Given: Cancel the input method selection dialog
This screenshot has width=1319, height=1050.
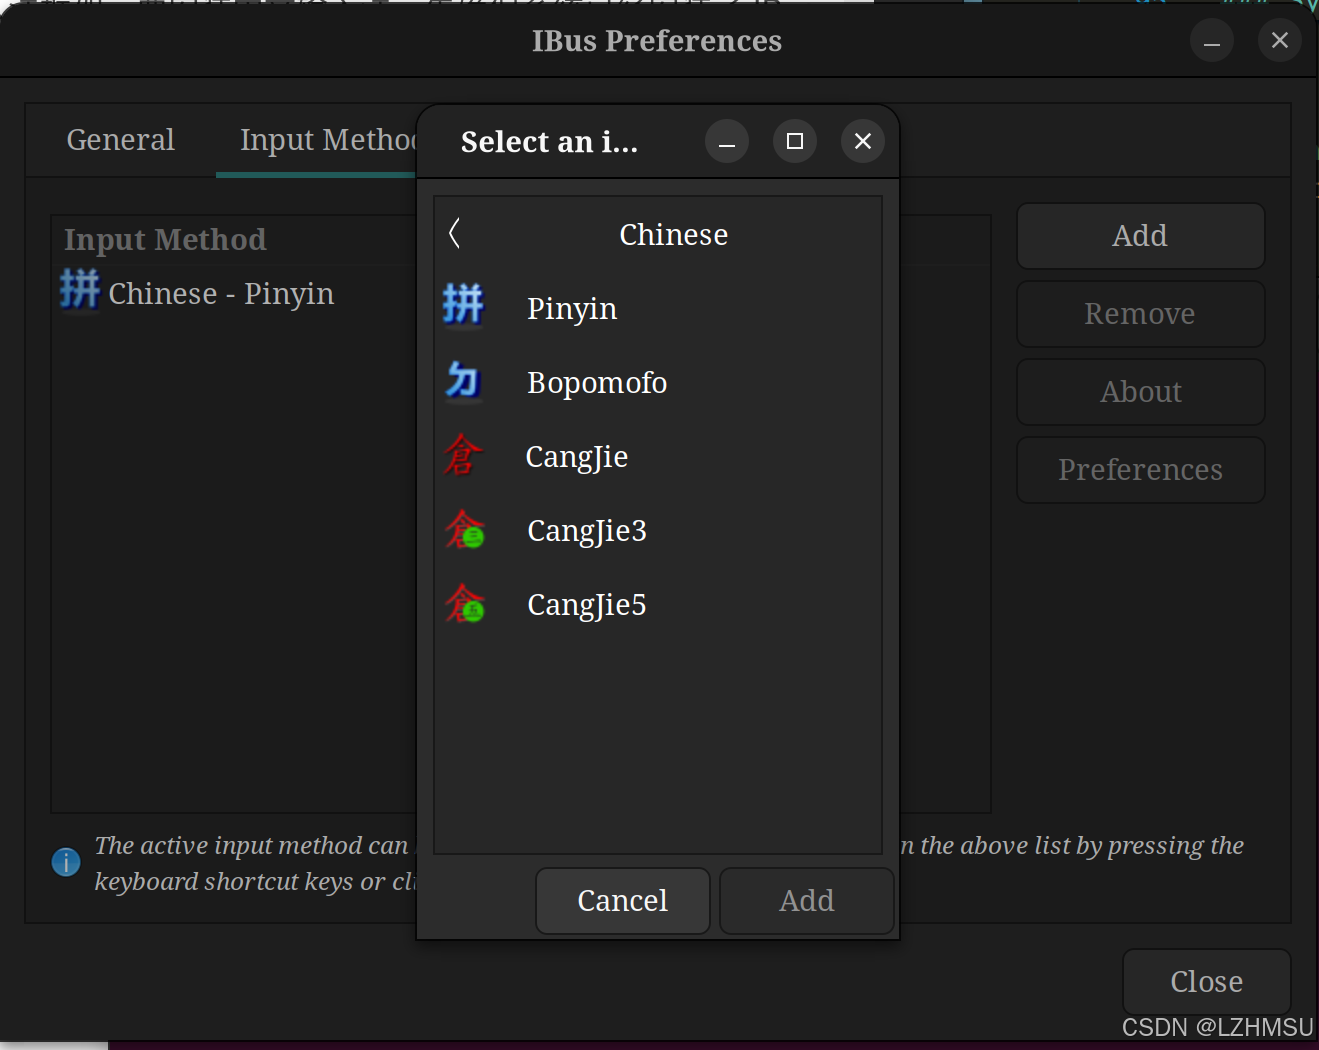Looking at the screenshot, I should [x=623, y=900].
